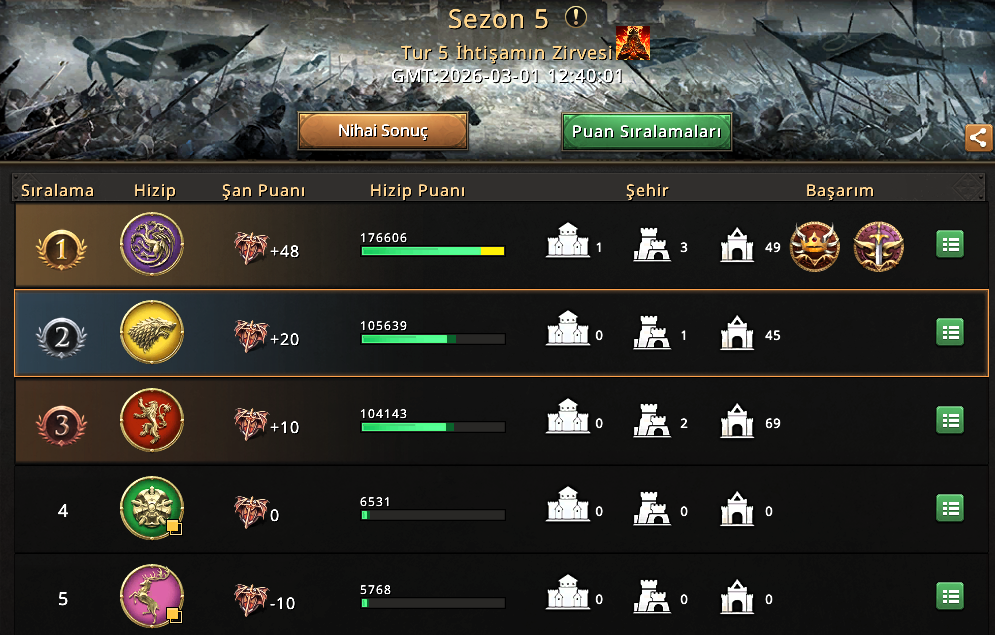Open the sword achievement badge

pos(879,247)
